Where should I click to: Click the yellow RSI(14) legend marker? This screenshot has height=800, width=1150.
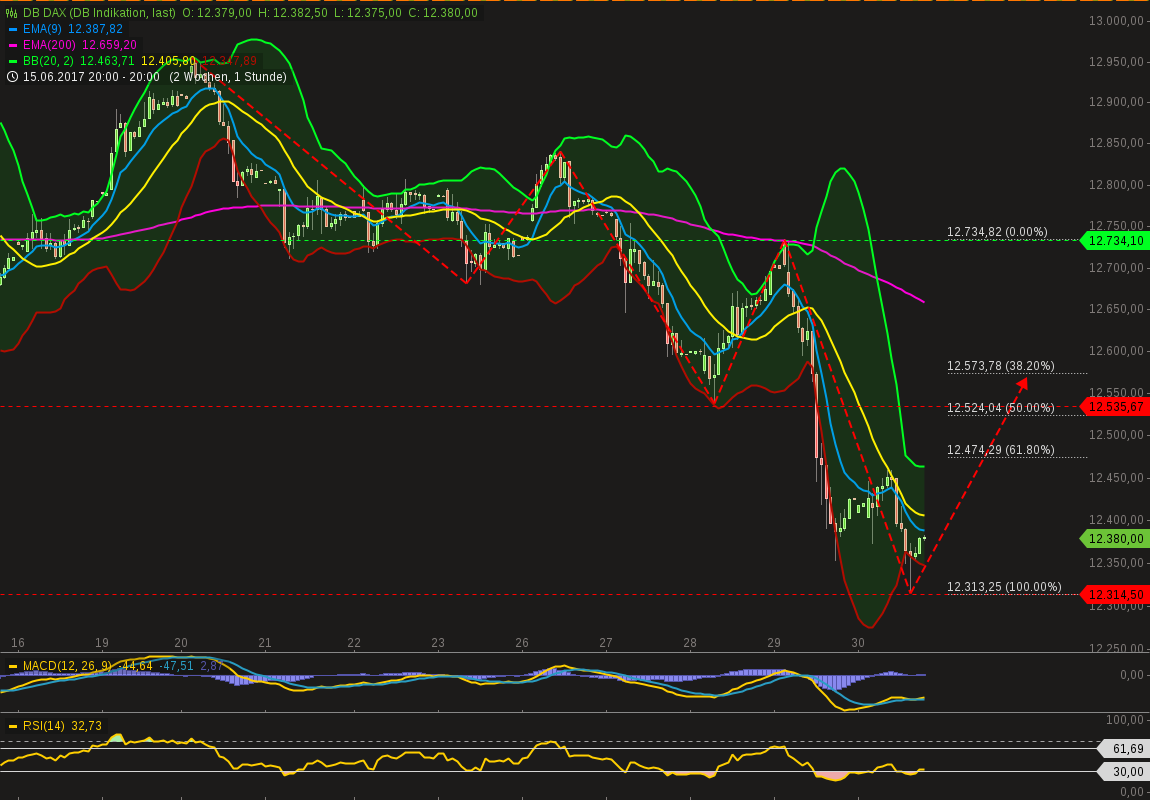12,727
